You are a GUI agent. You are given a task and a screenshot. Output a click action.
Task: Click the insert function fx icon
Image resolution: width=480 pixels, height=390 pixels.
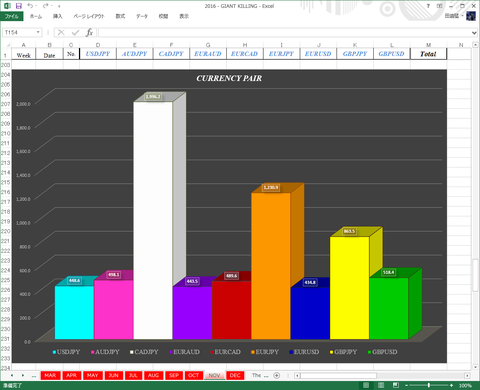(89, 32)
